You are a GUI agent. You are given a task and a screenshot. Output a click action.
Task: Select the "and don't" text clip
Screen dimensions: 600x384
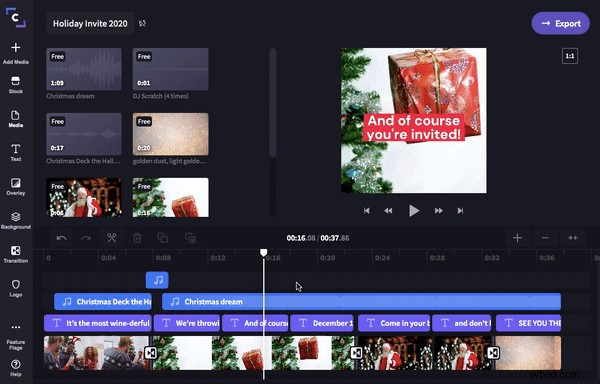click(x=462, y=323)
